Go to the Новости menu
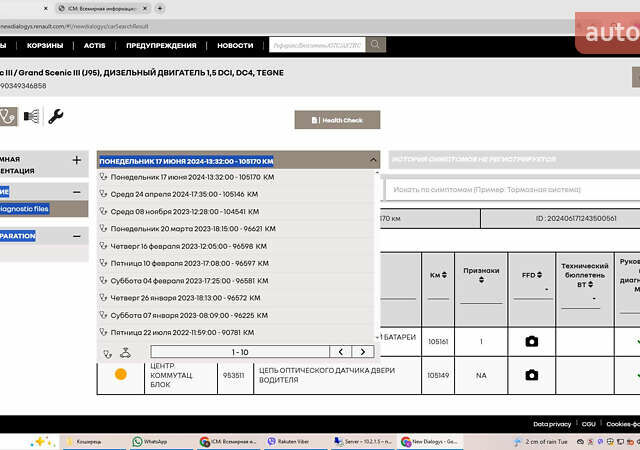This screenshot has width=640, height=450. (235, 45)
